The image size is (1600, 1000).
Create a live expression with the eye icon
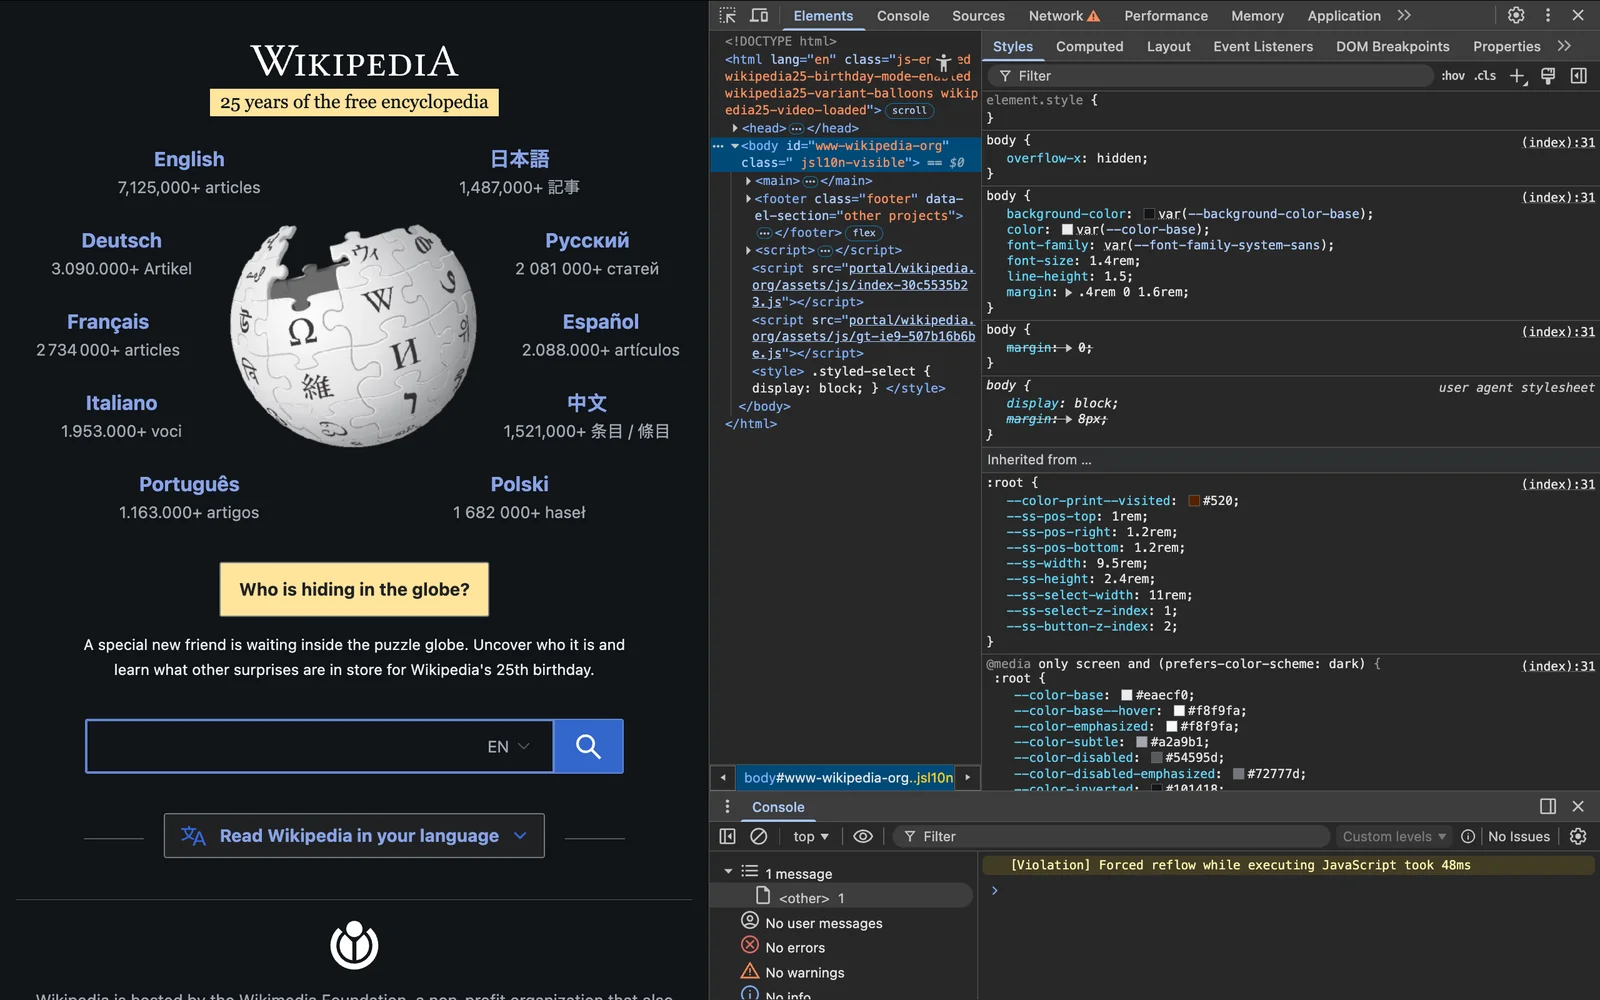(x=863, y=836)
